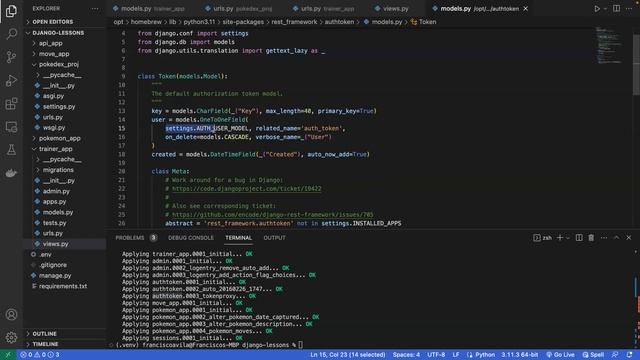
Task: Open OUTPUT panel tab
Action: click(274, 238)
